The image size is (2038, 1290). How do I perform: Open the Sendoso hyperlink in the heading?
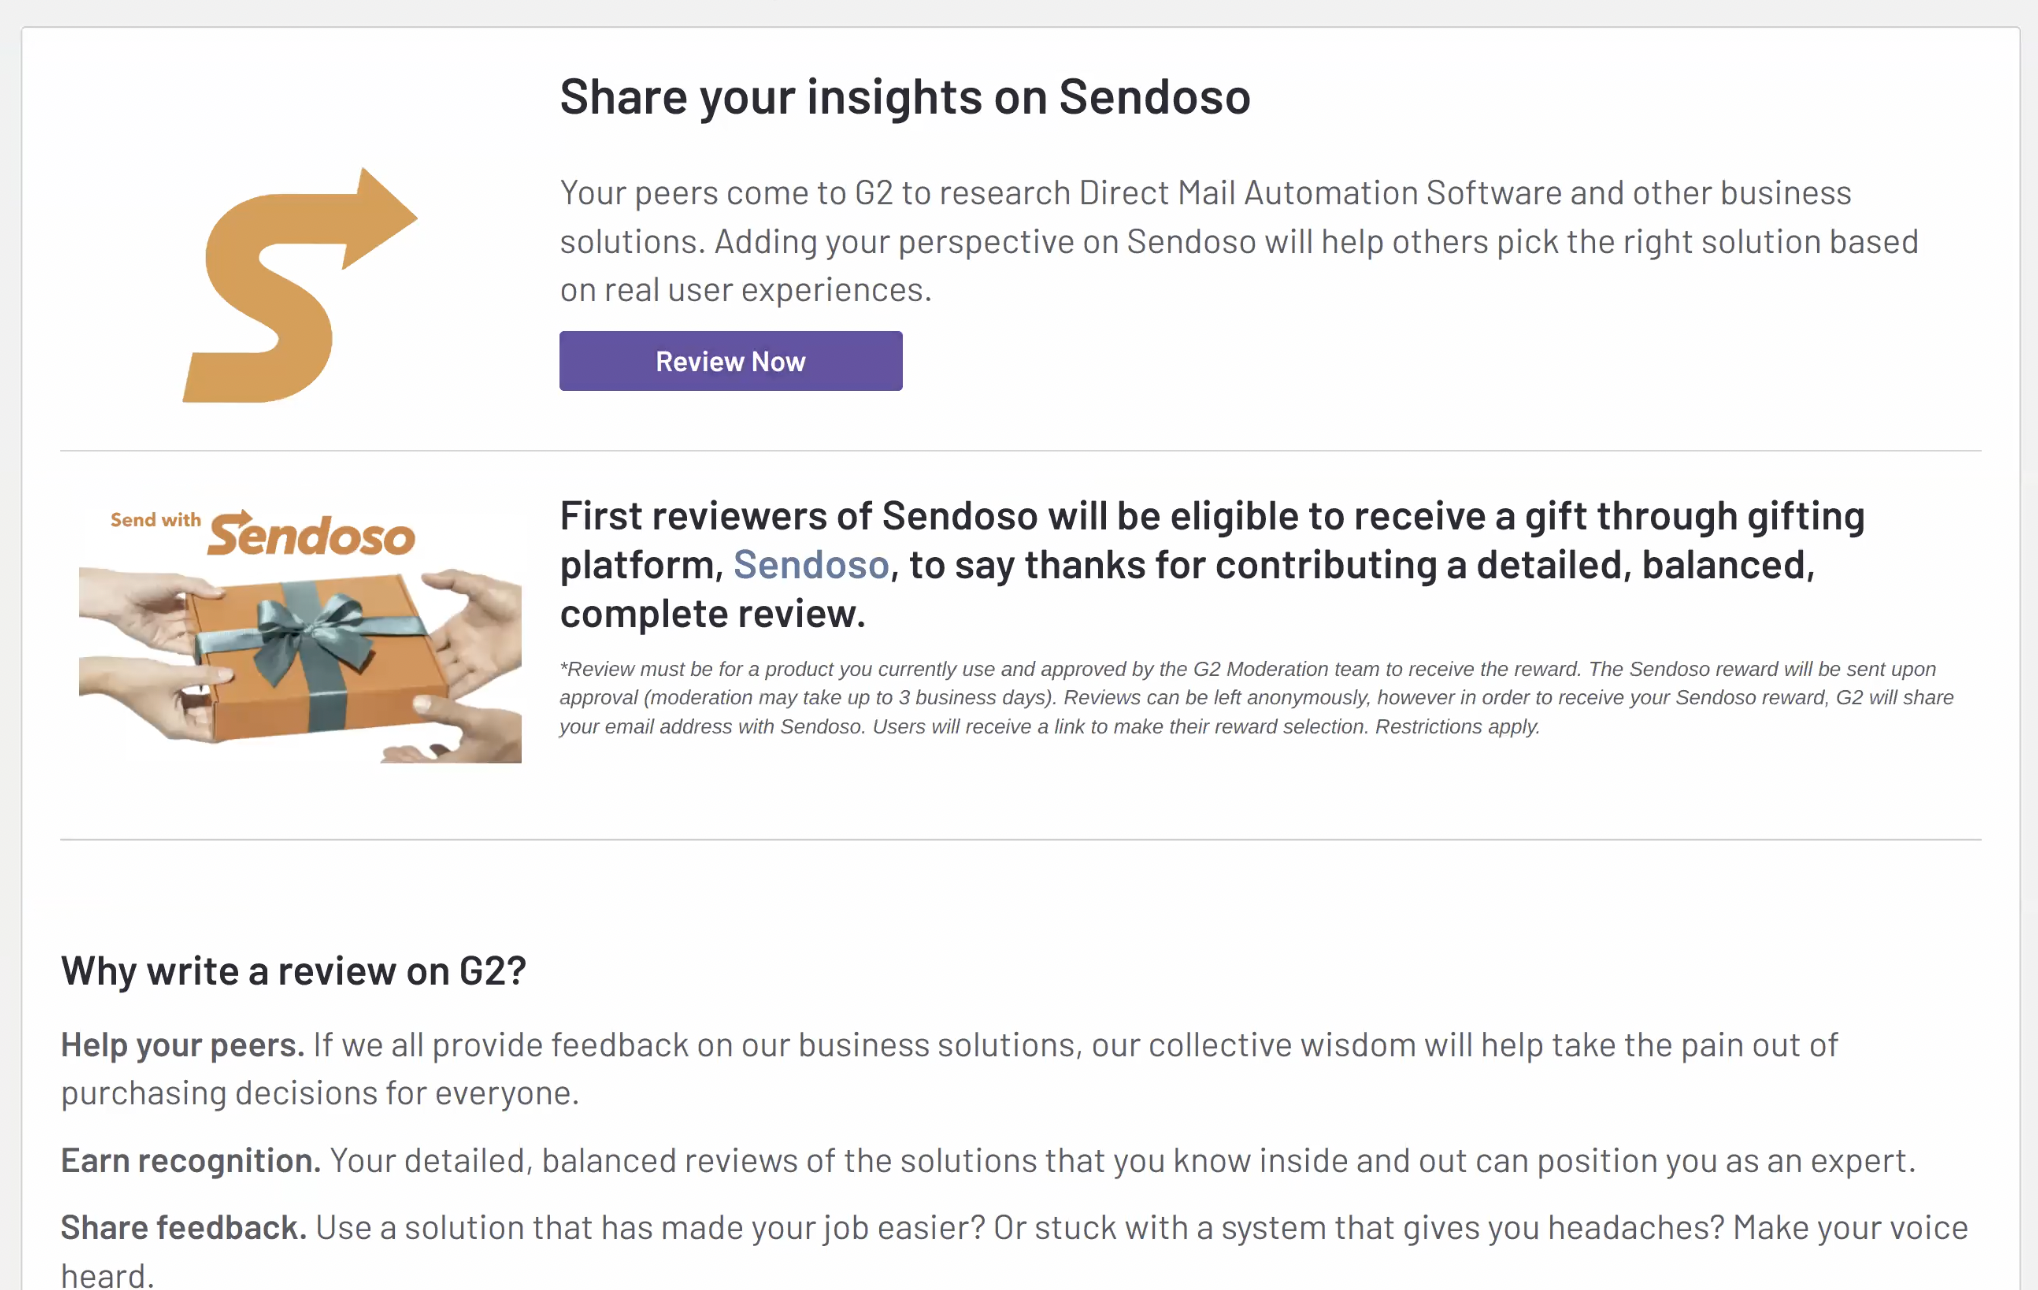click(x=811, y=565)
